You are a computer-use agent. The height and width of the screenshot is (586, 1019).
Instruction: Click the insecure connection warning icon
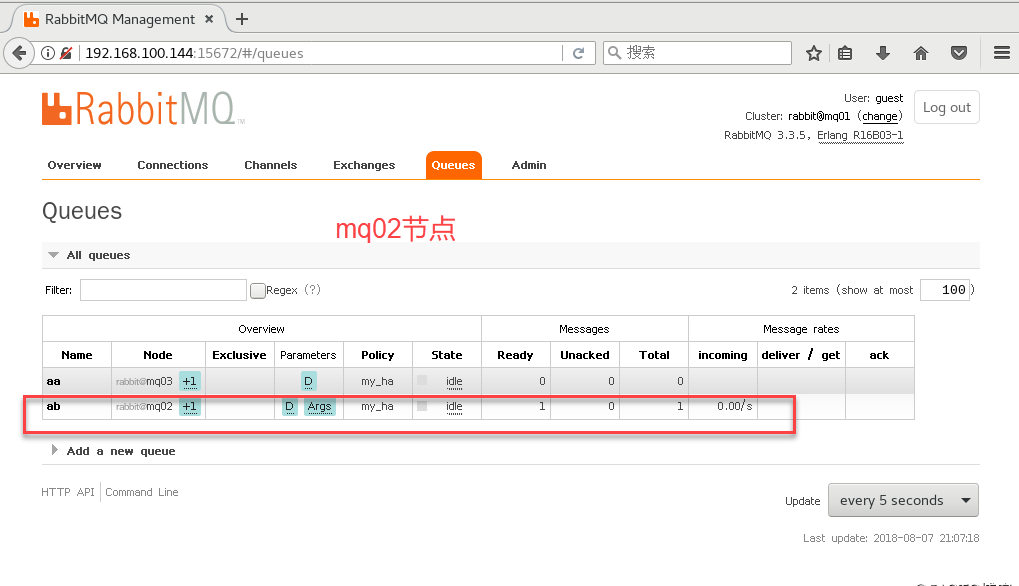click(x=66, y=53)
